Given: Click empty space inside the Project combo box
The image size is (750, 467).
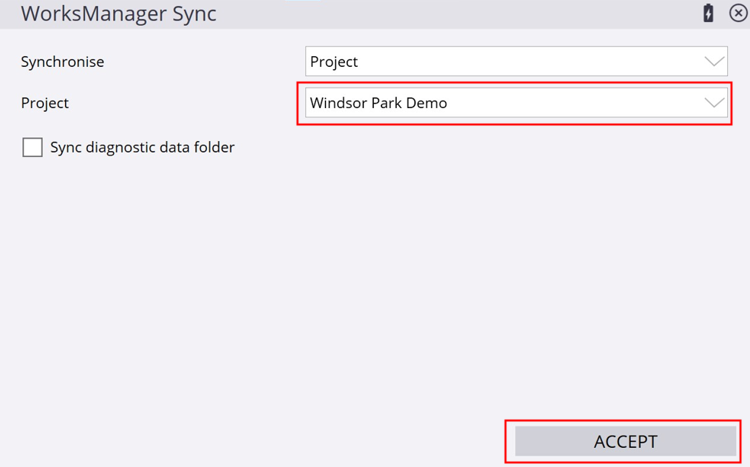Looking at the screenshot, I should point(580,103).
